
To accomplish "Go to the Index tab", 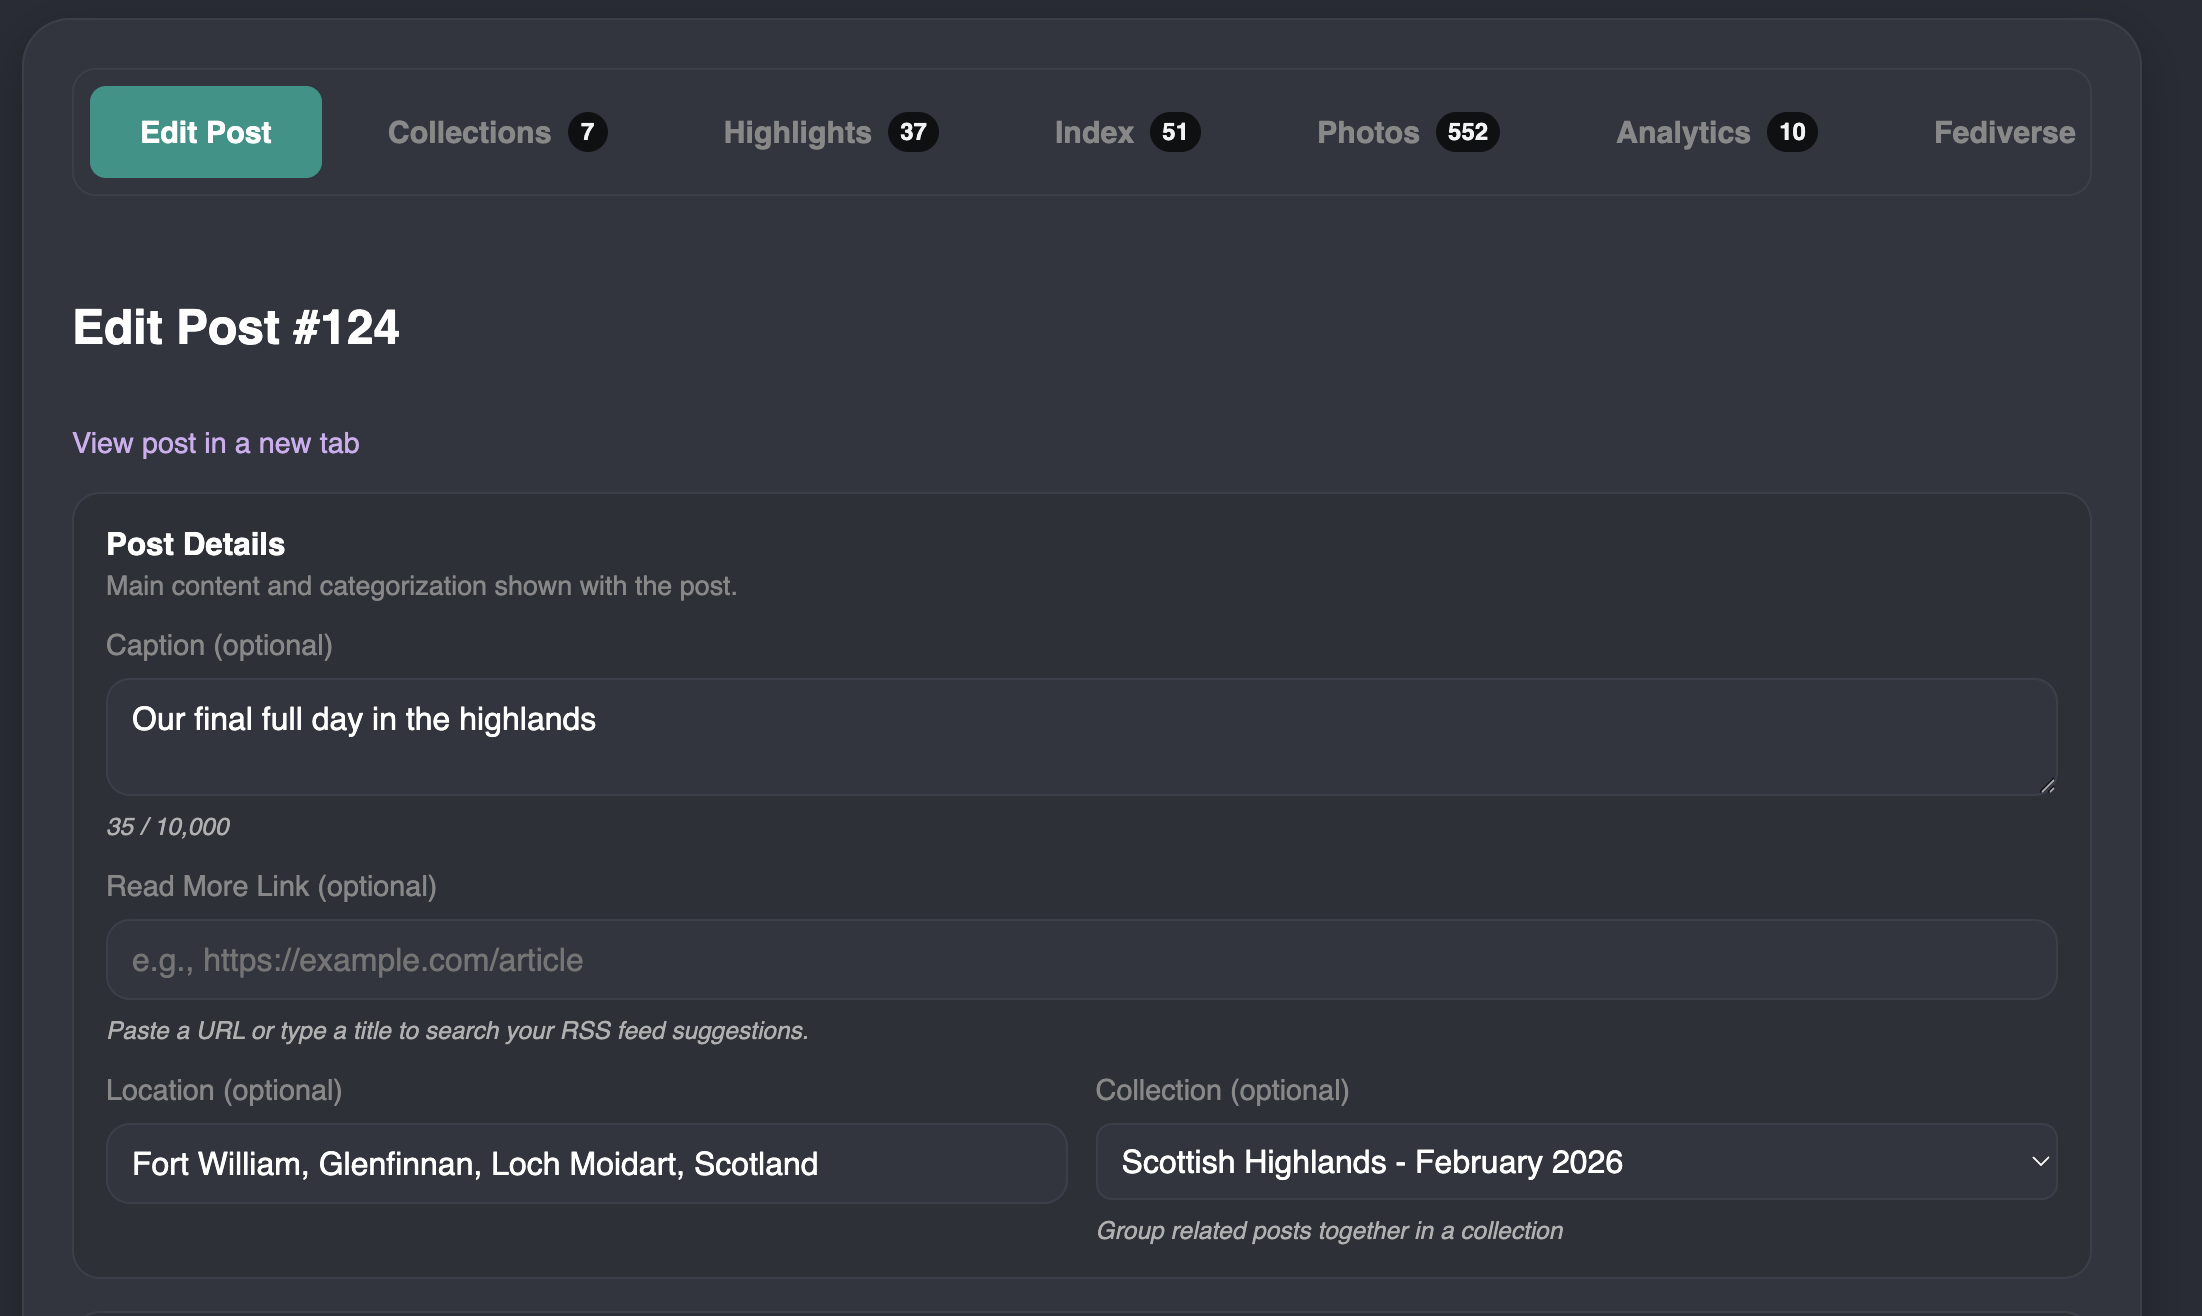I will [1094, 132].
